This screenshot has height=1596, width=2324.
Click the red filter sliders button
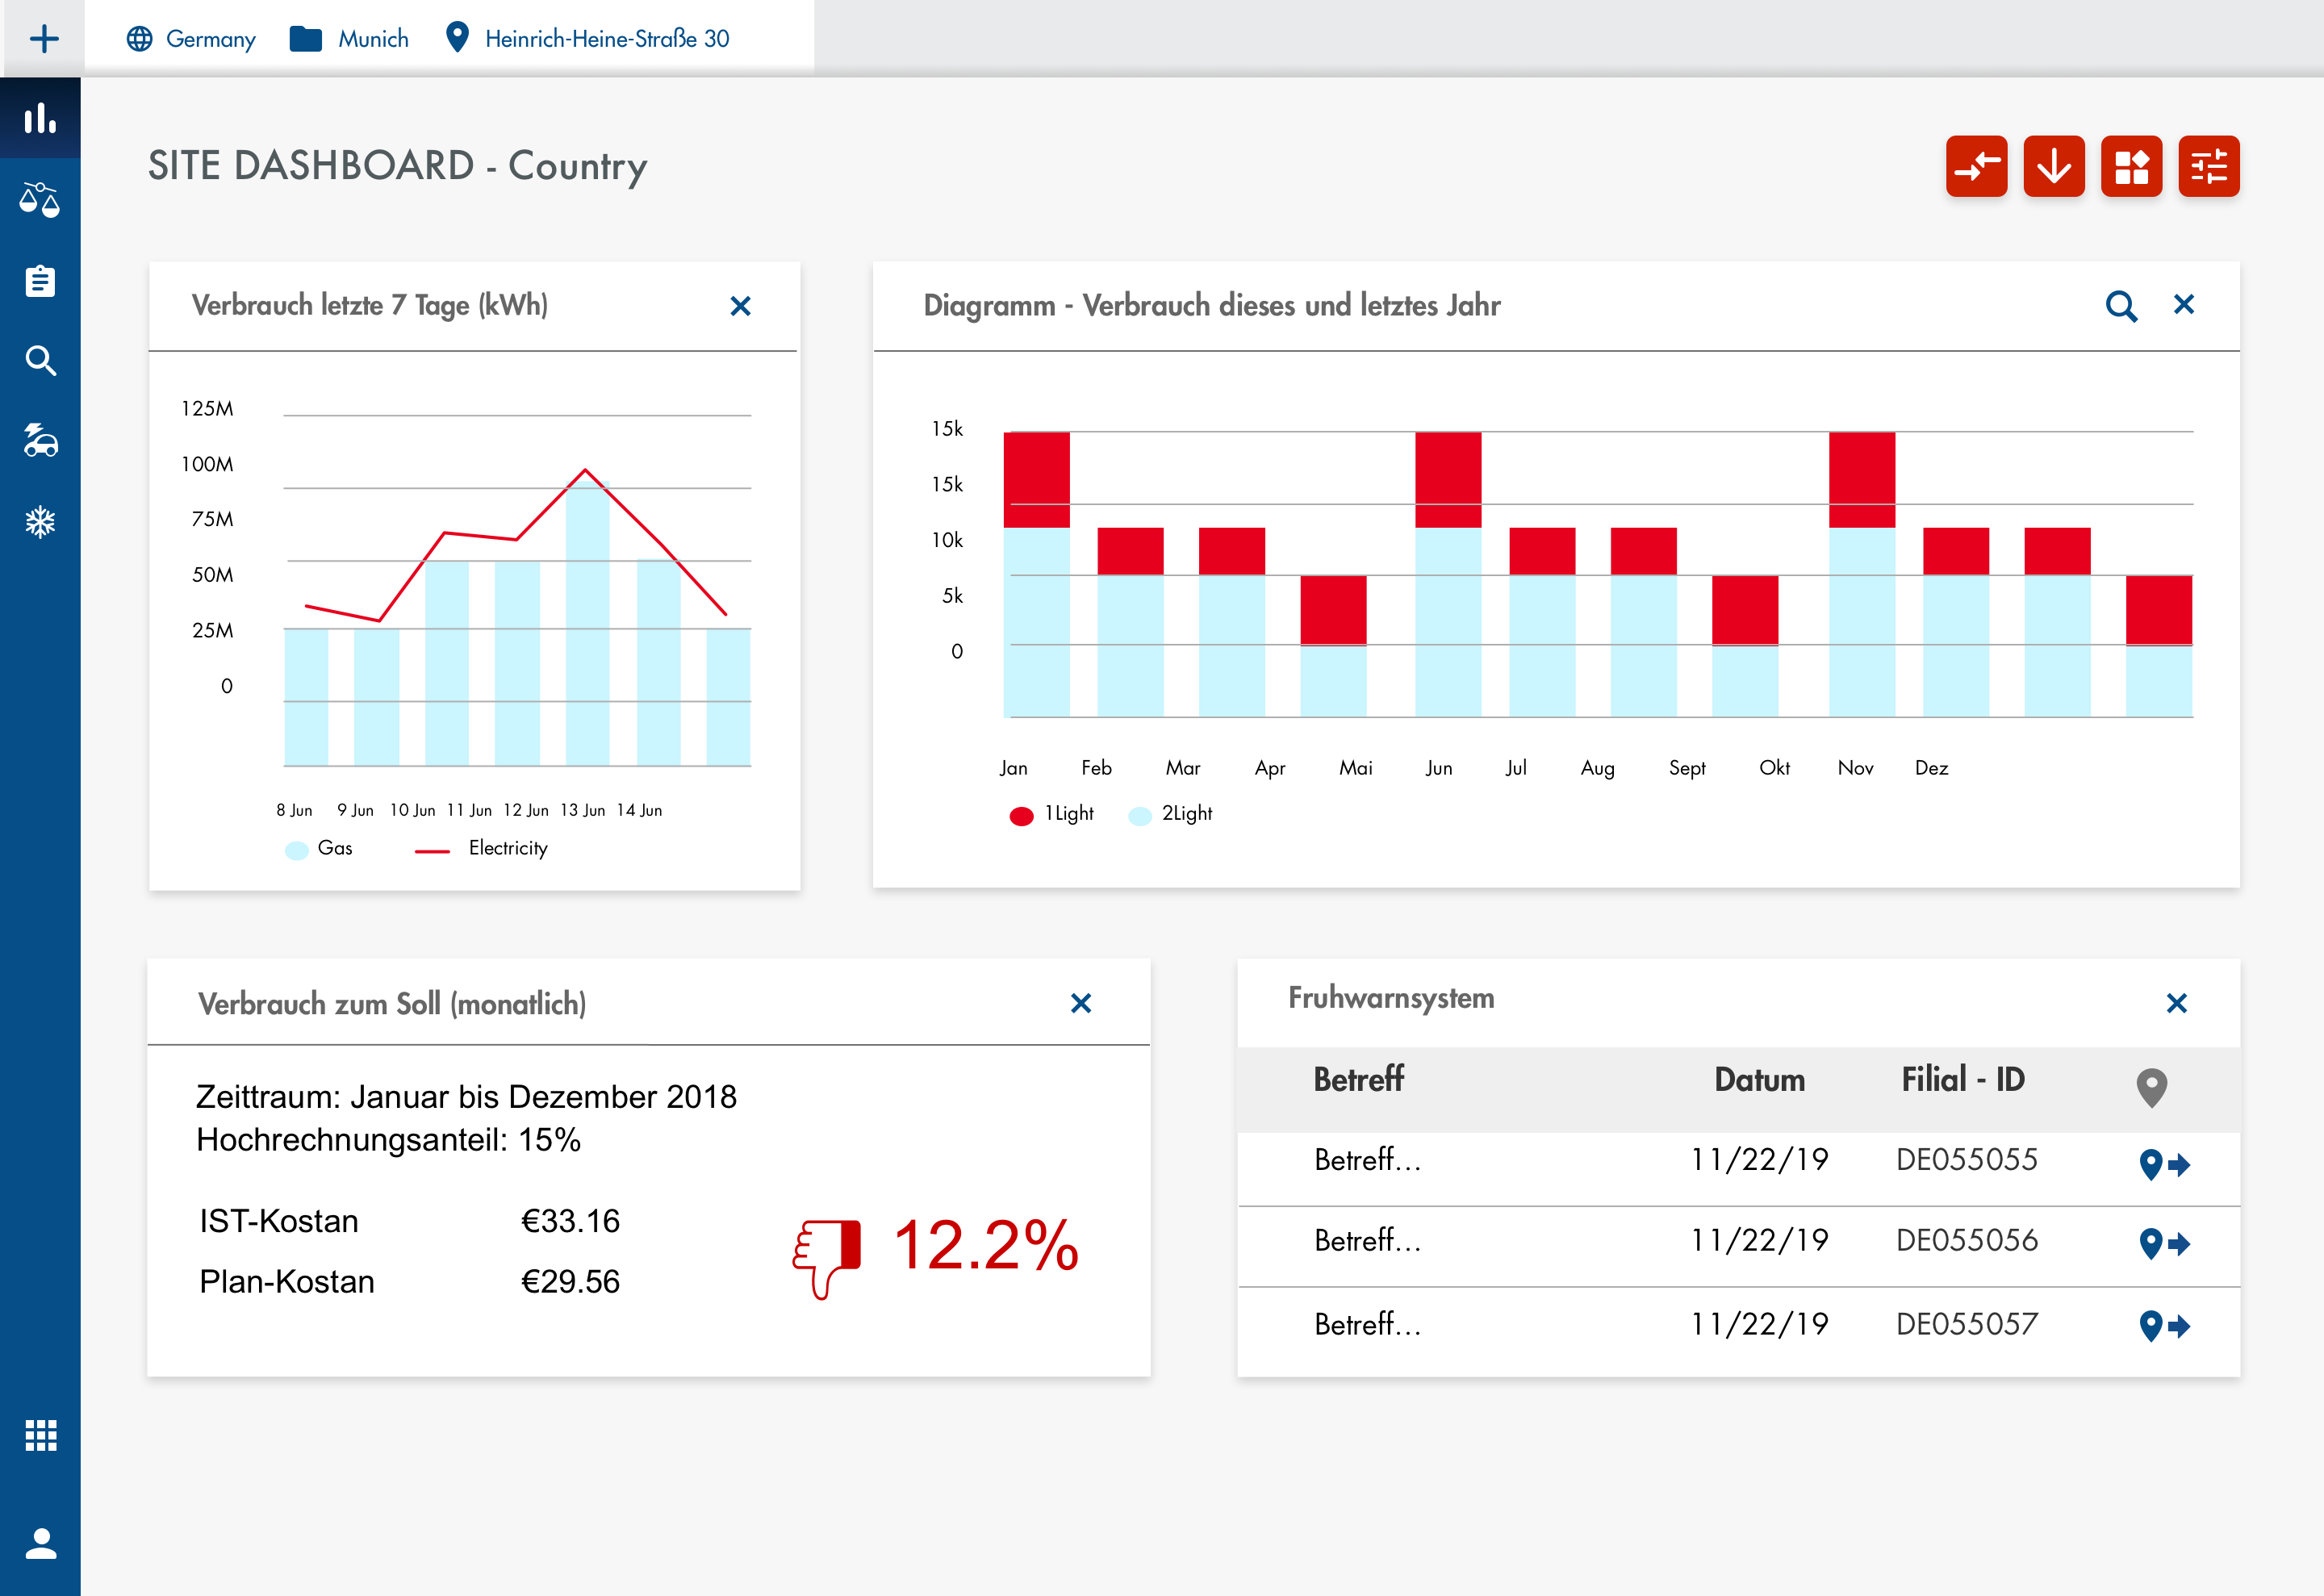(x=2209, y=166)
